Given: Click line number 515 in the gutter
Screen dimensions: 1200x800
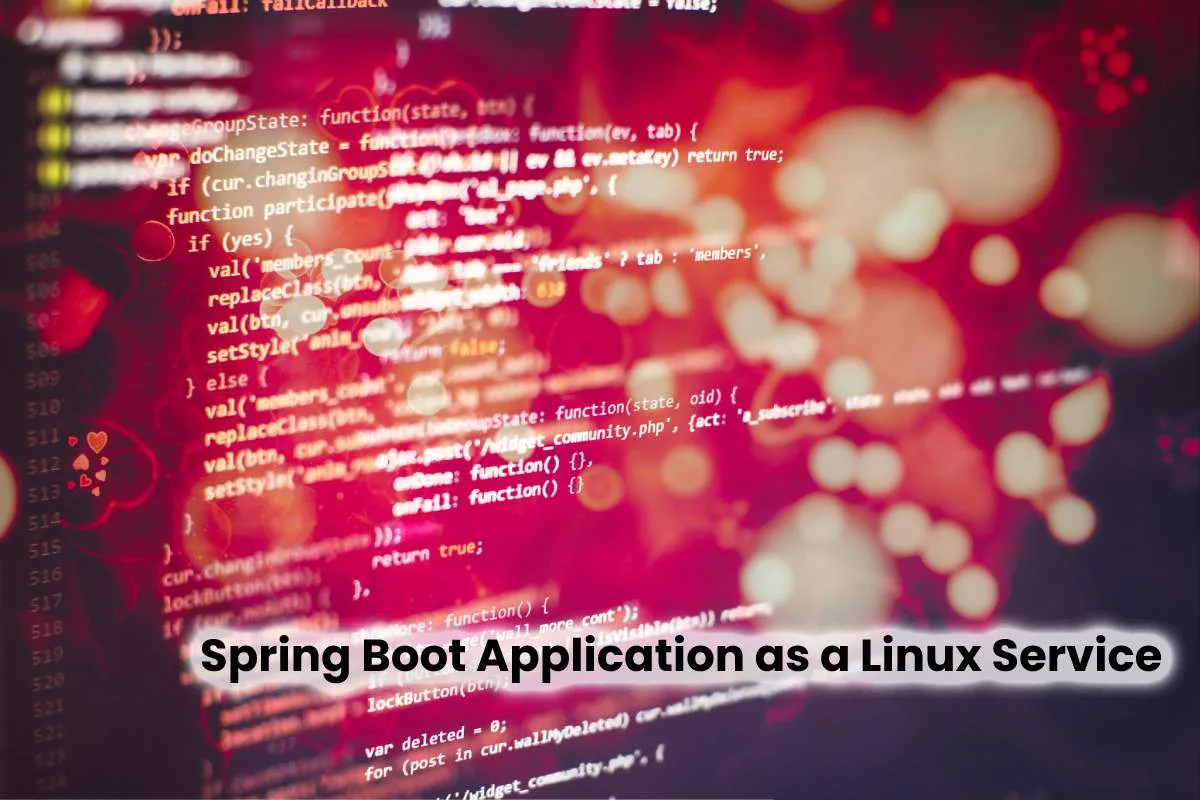Looking at the screenshot, I should coord(46,549).
